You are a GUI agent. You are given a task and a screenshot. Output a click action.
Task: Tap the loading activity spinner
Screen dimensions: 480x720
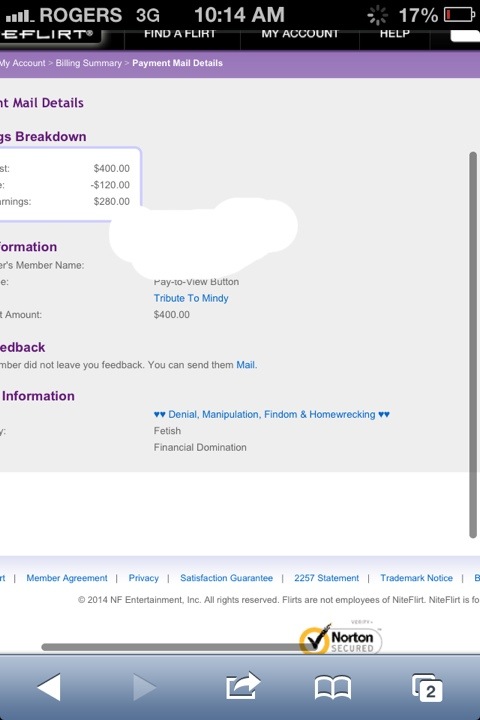378,15
